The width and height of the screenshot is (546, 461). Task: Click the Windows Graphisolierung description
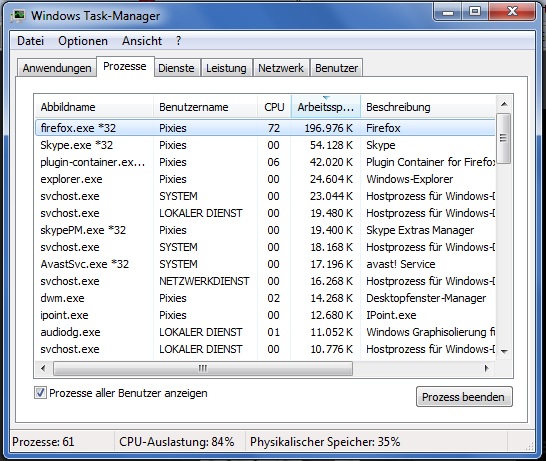[x=430, y=332]
